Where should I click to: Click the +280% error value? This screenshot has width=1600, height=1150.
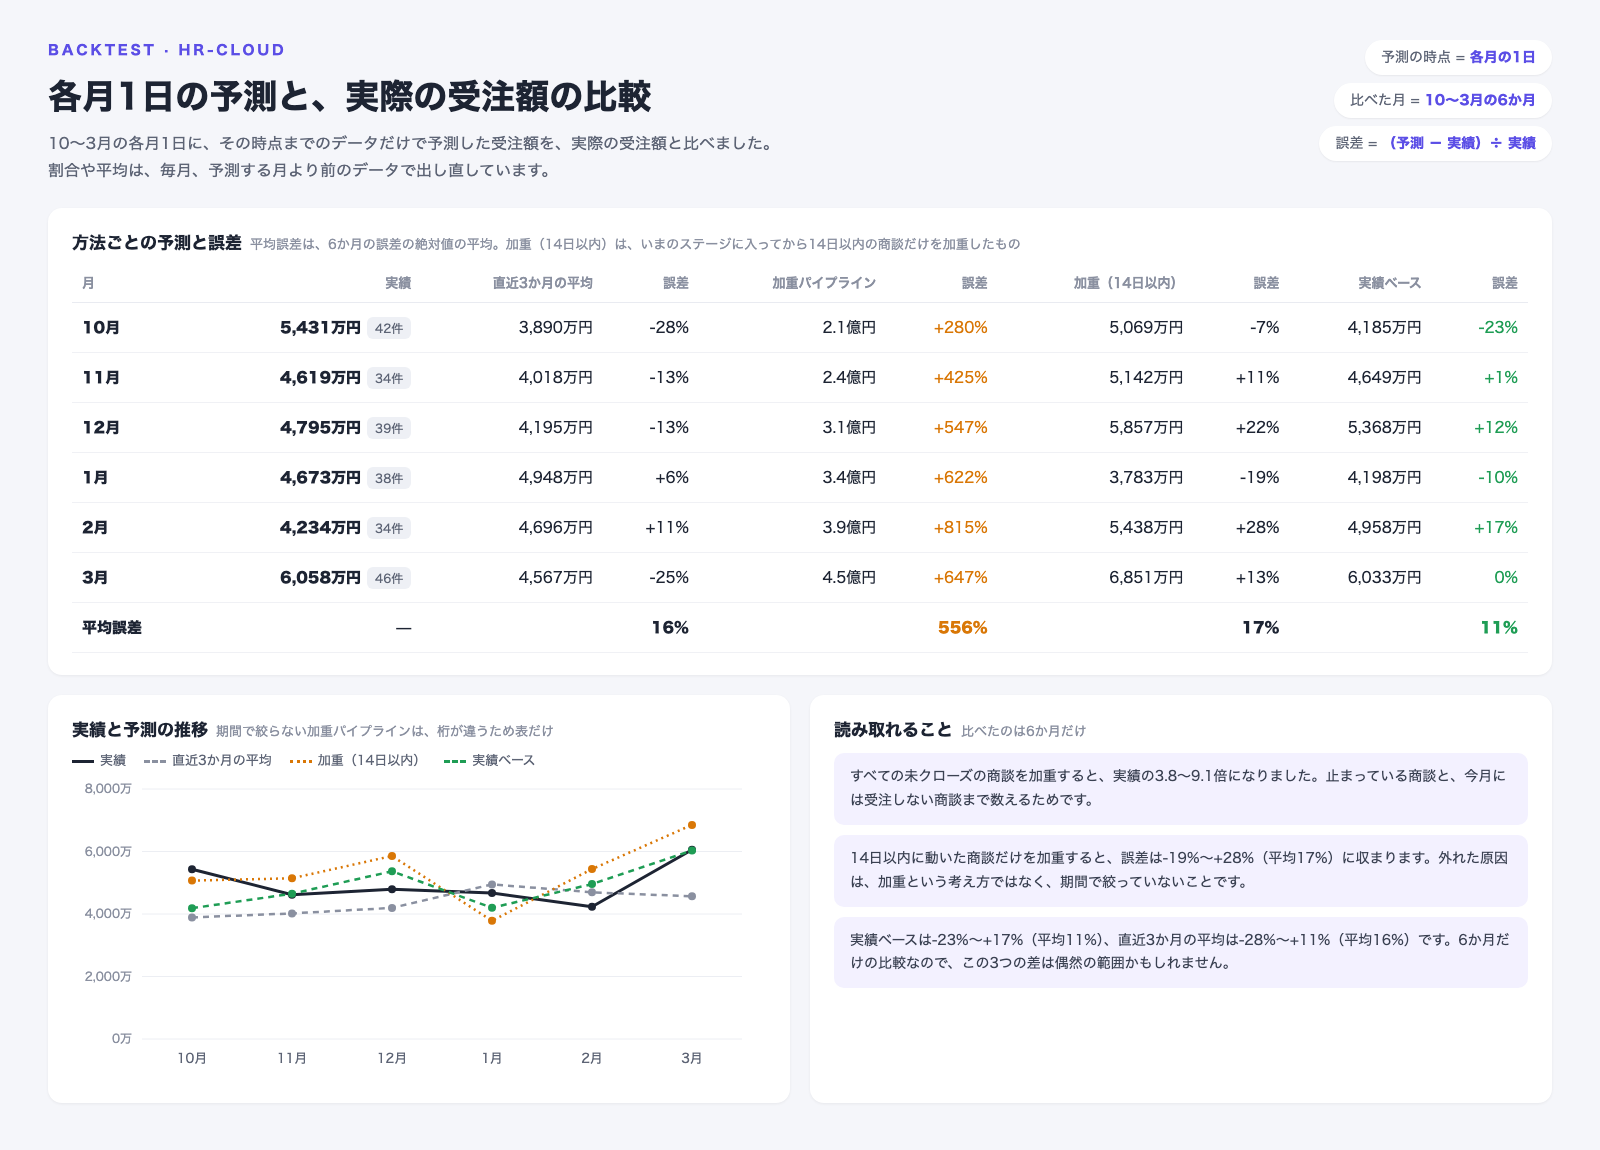point(960,328)
